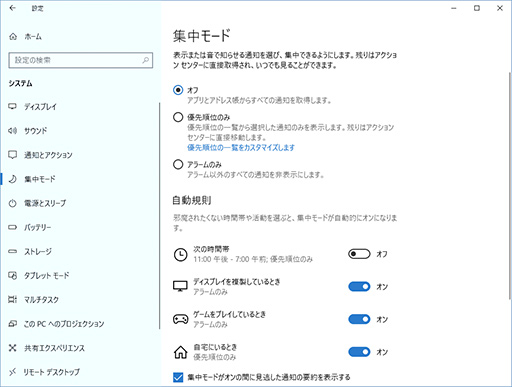Click the 集中モード moon icon
512x387 pixels.
[x=12, y=179]
